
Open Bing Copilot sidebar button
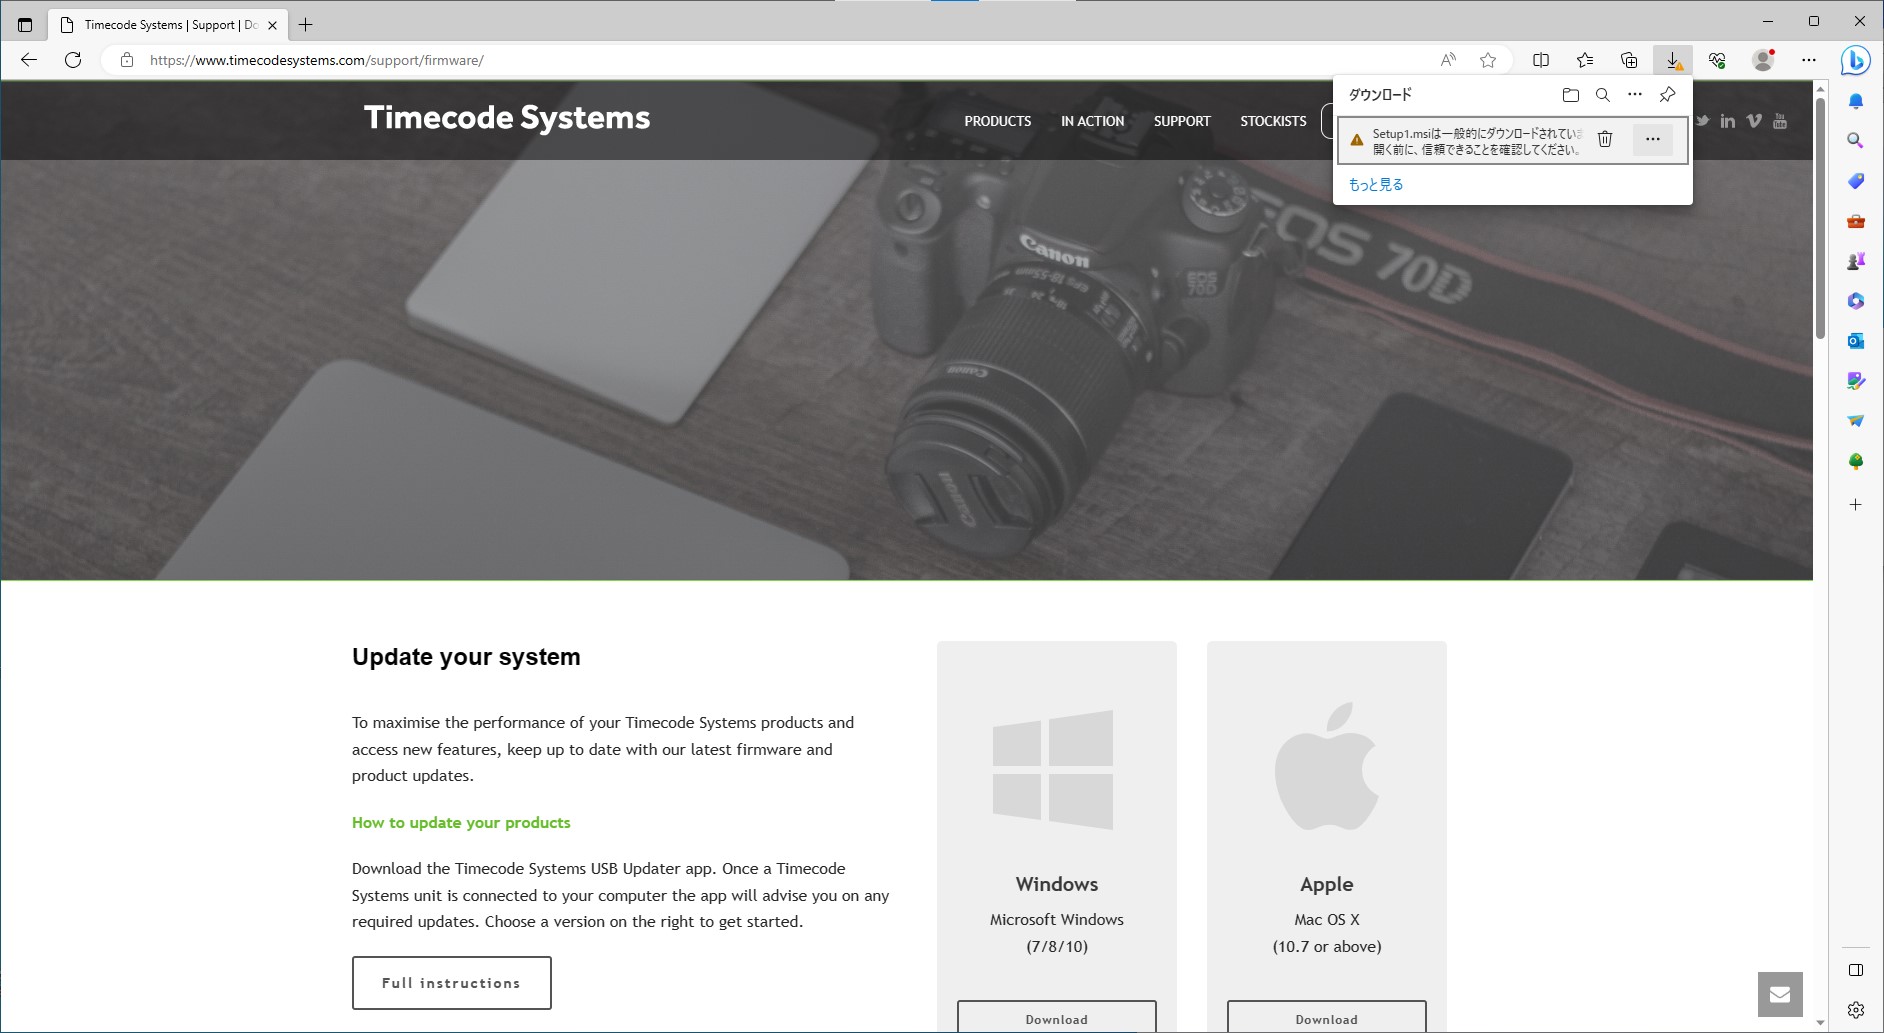1856,60
